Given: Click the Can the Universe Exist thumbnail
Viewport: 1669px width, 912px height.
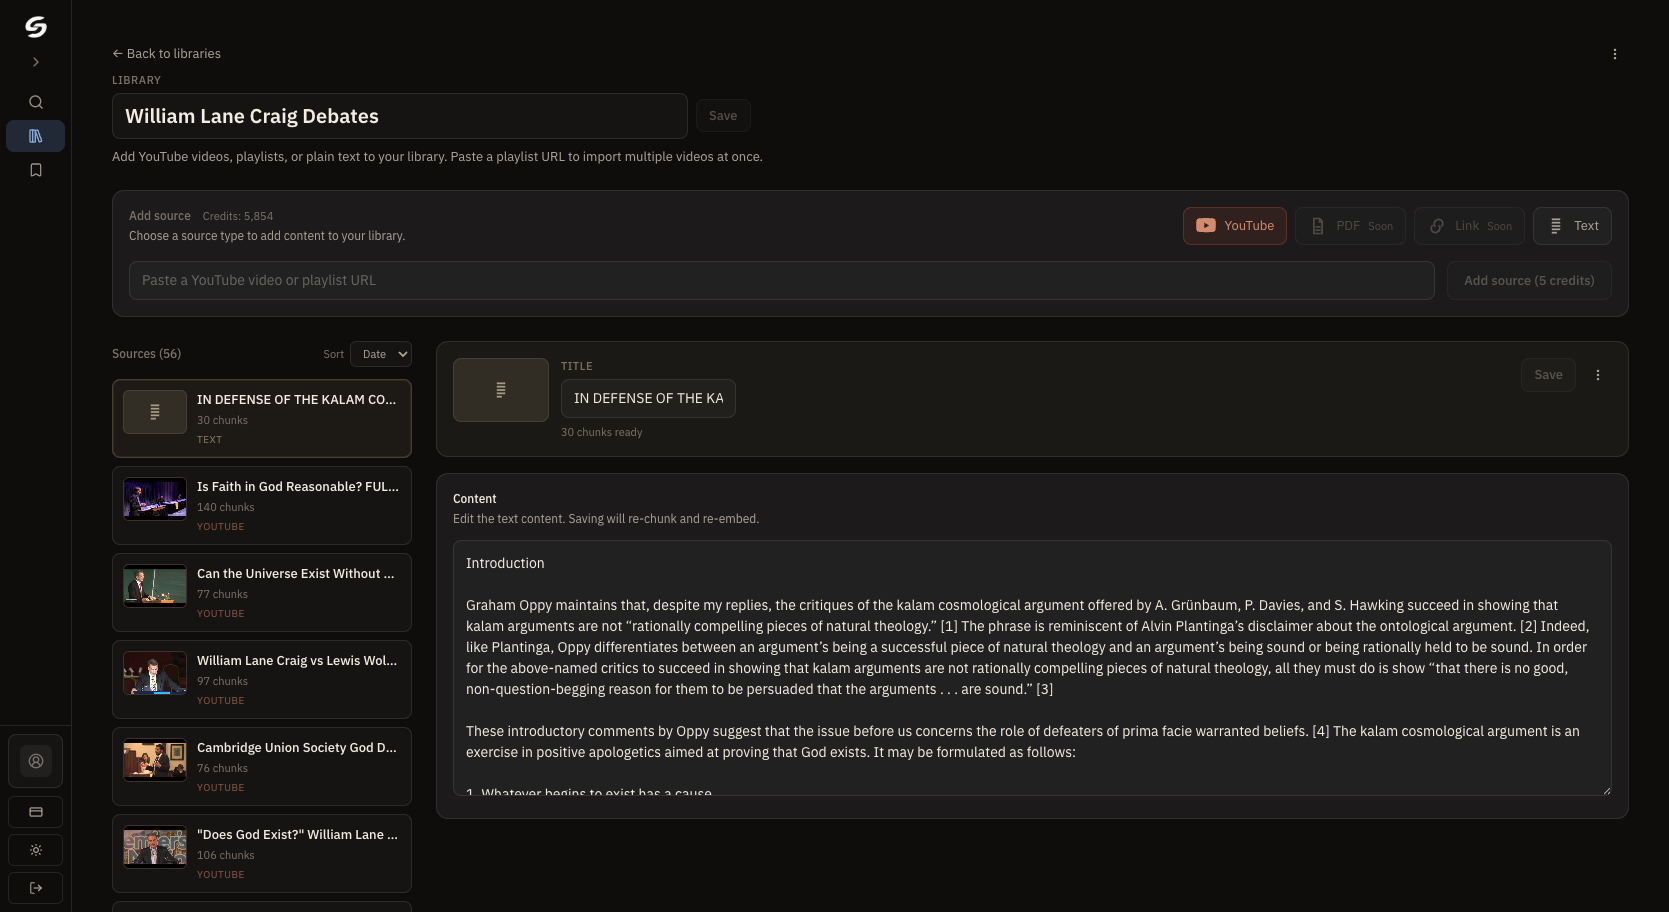Looking at the screenshot, I should [155, 586].
